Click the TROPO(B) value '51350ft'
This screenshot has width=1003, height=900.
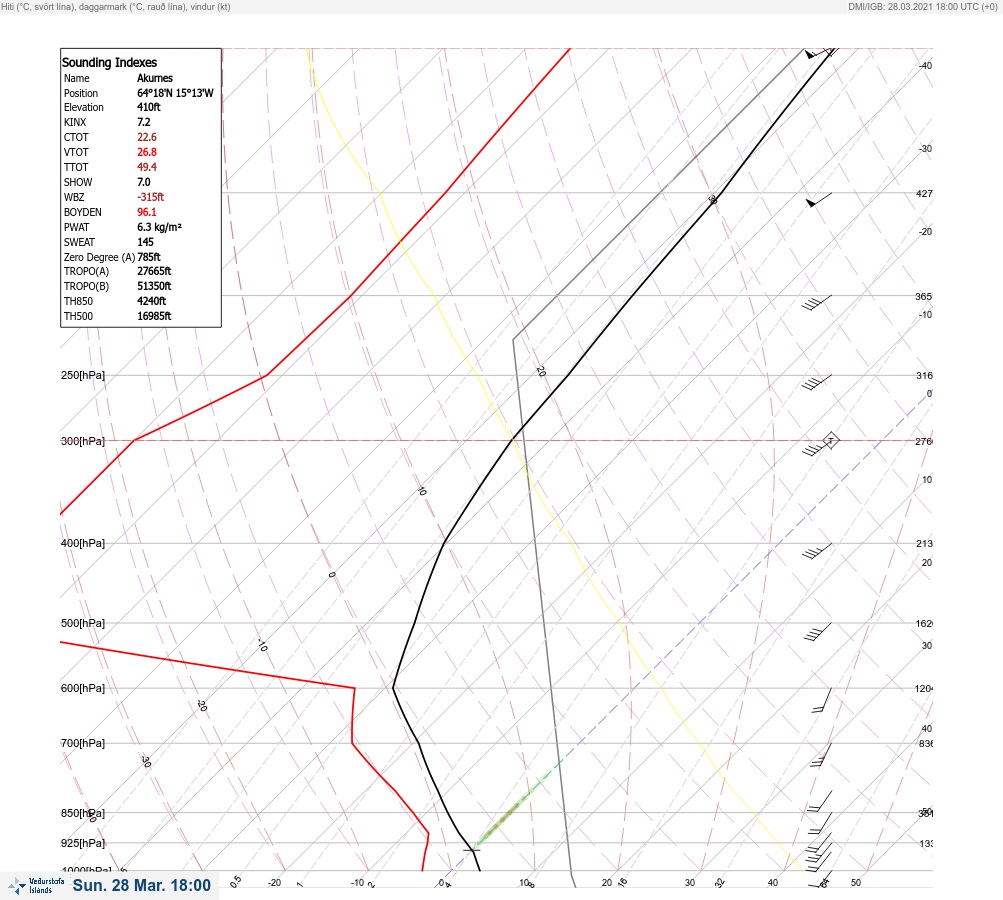pos(154,286)
